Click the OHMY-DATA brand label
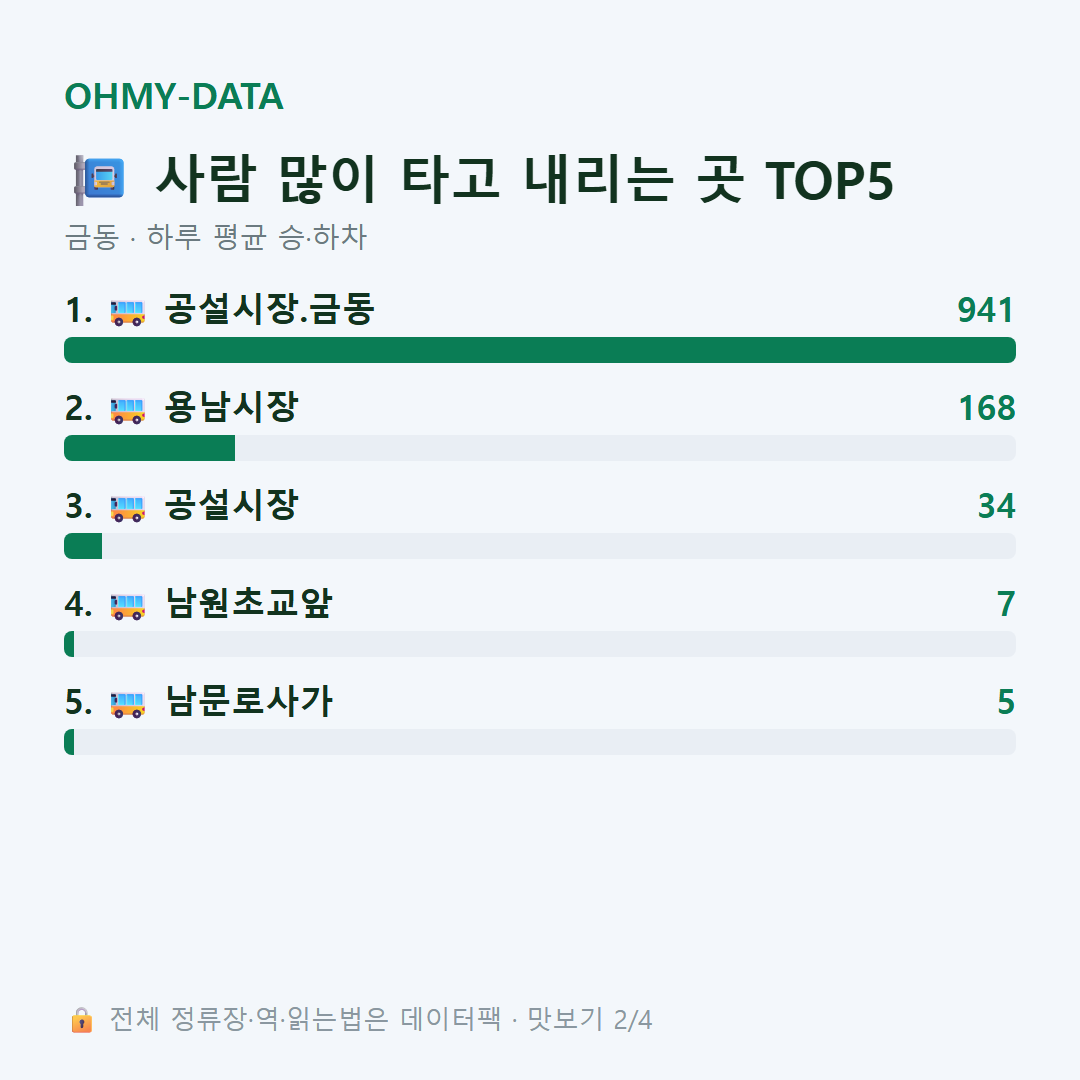Viewport: 1080px width, 1080px height. click(174, 96)
